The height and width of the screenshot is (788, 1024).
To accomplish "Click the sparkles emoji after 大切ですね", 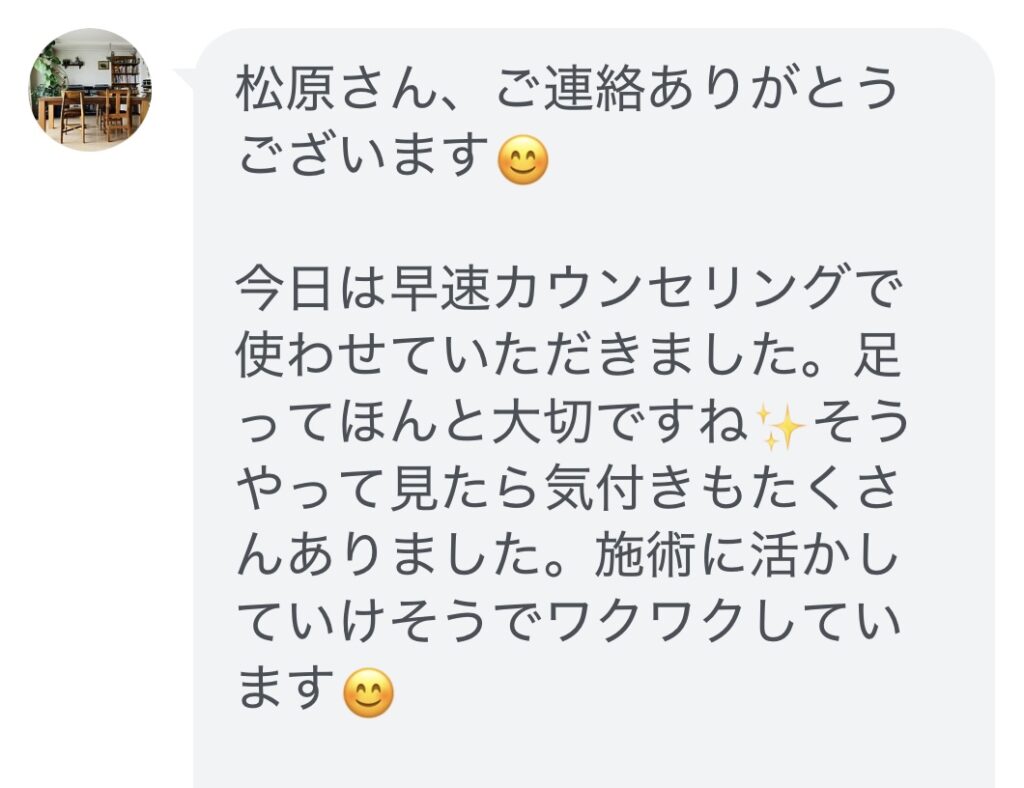I will tap(782, 428).
